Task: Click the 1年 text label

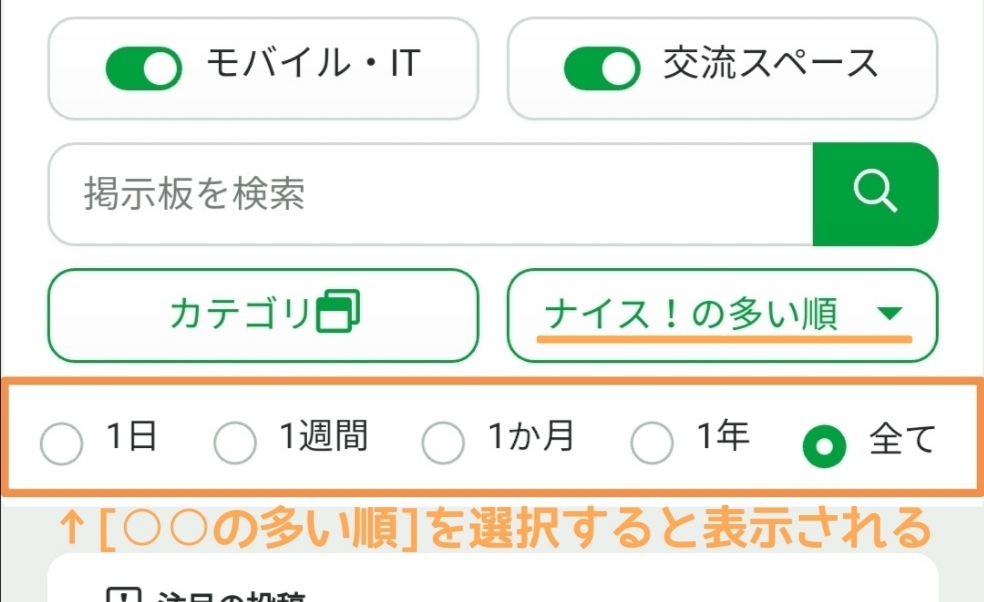Action: tap(723, 437)
